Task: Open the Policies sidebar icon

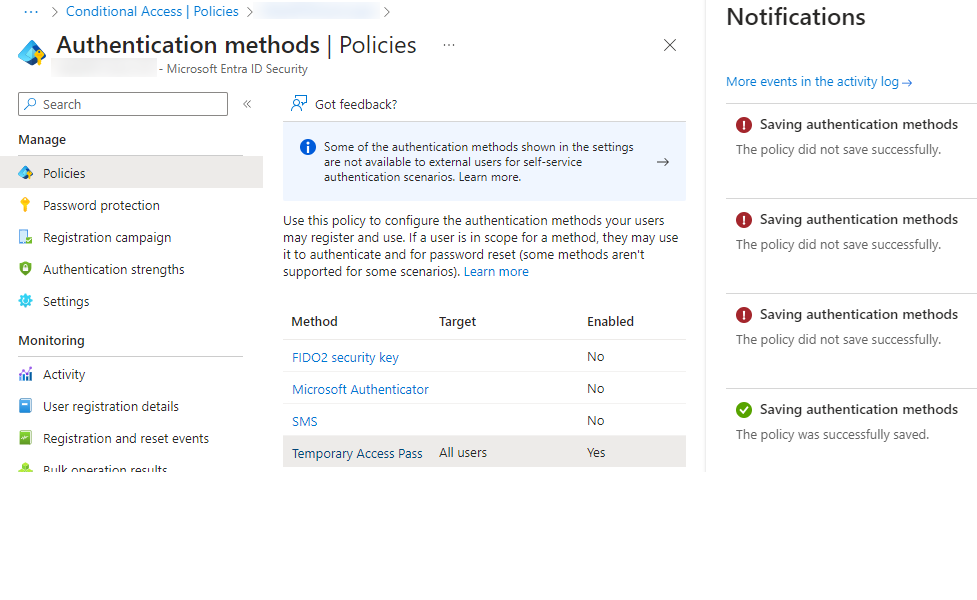Action: click(26, 173)
